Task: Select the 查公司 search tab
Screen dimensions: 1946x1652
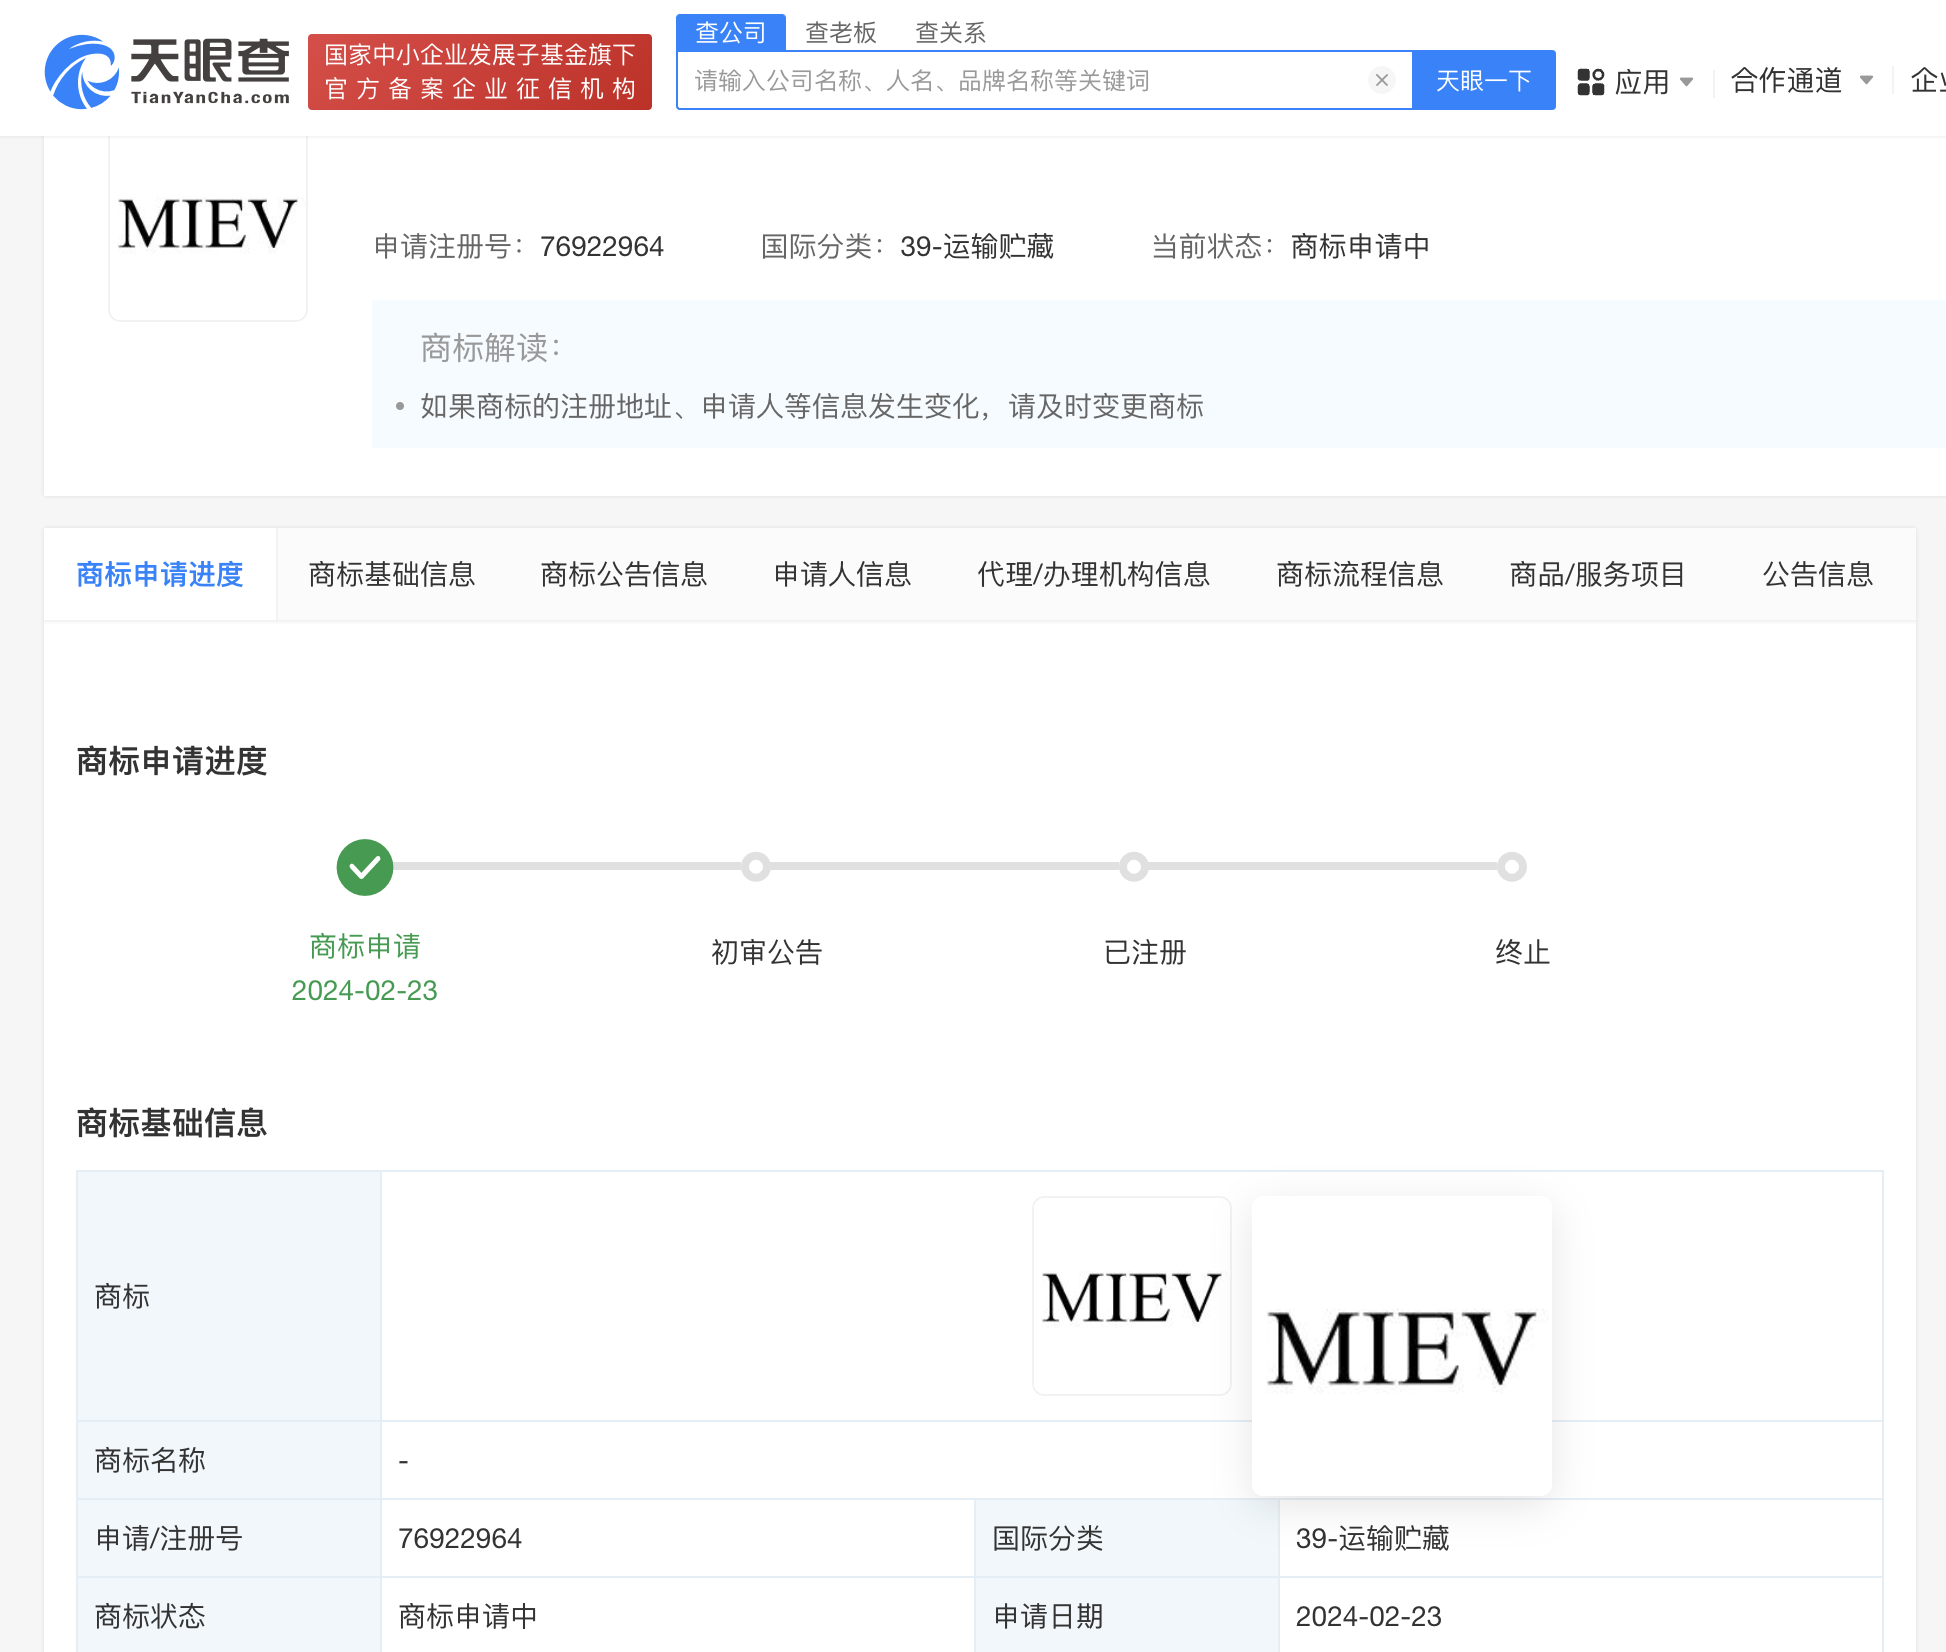Action: click(x=731, y=32)
